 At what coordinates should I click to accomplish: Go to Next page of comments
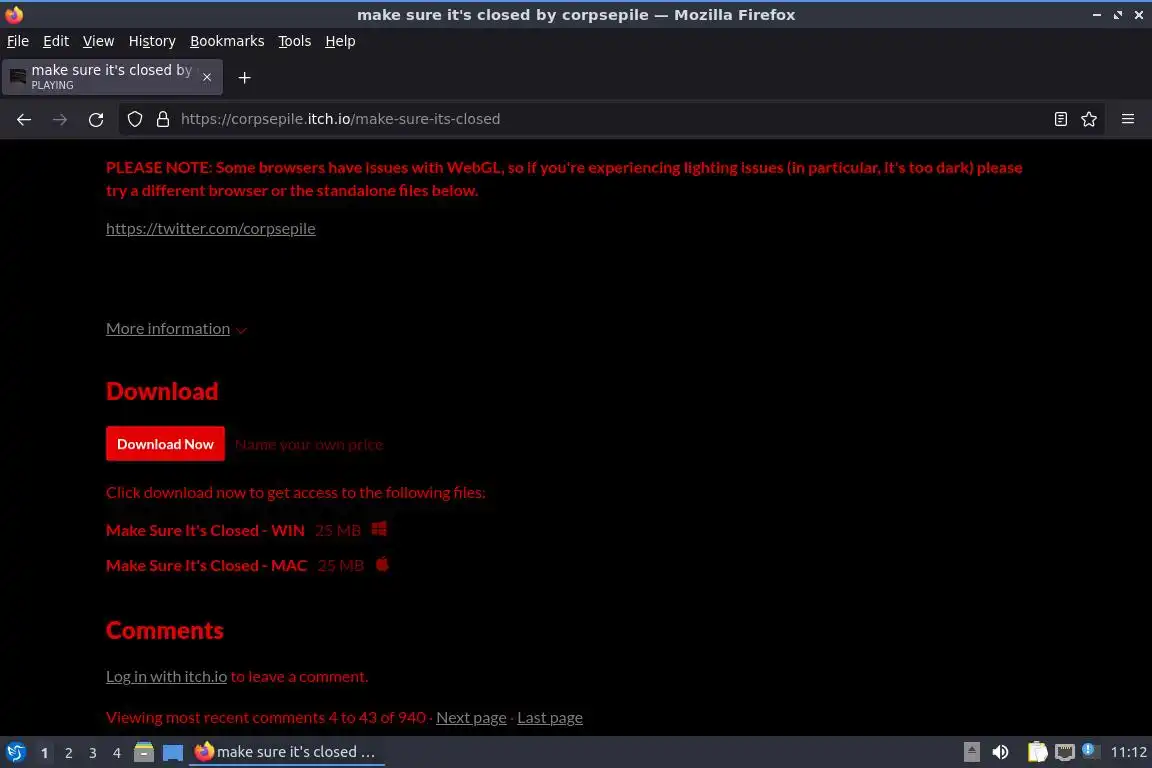coord(471,718)
